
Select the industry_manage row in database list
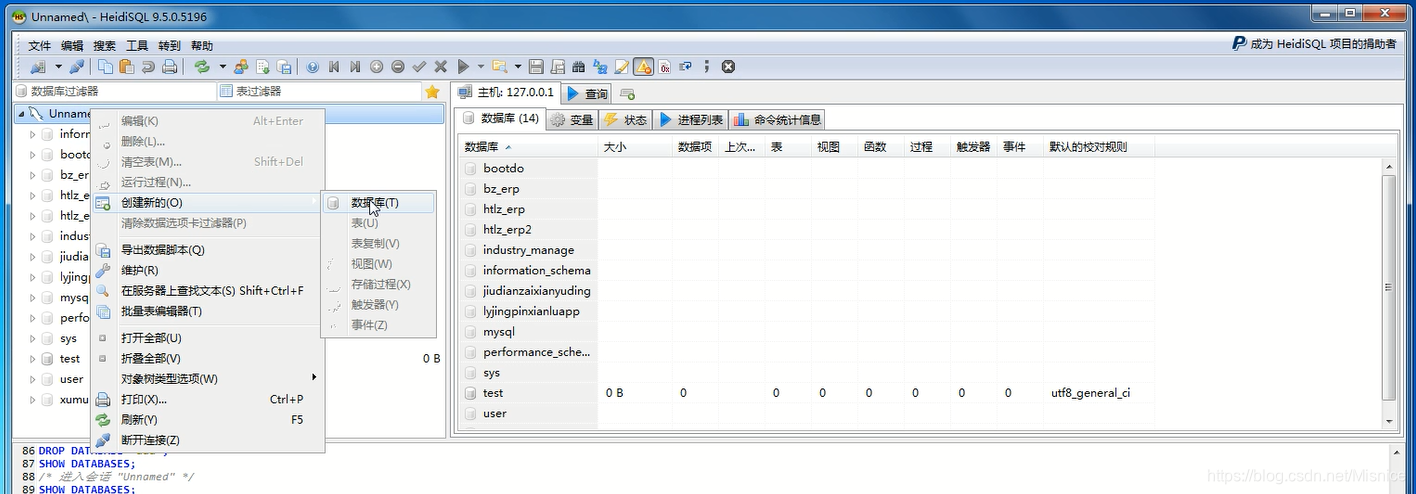tap(528, 250)
